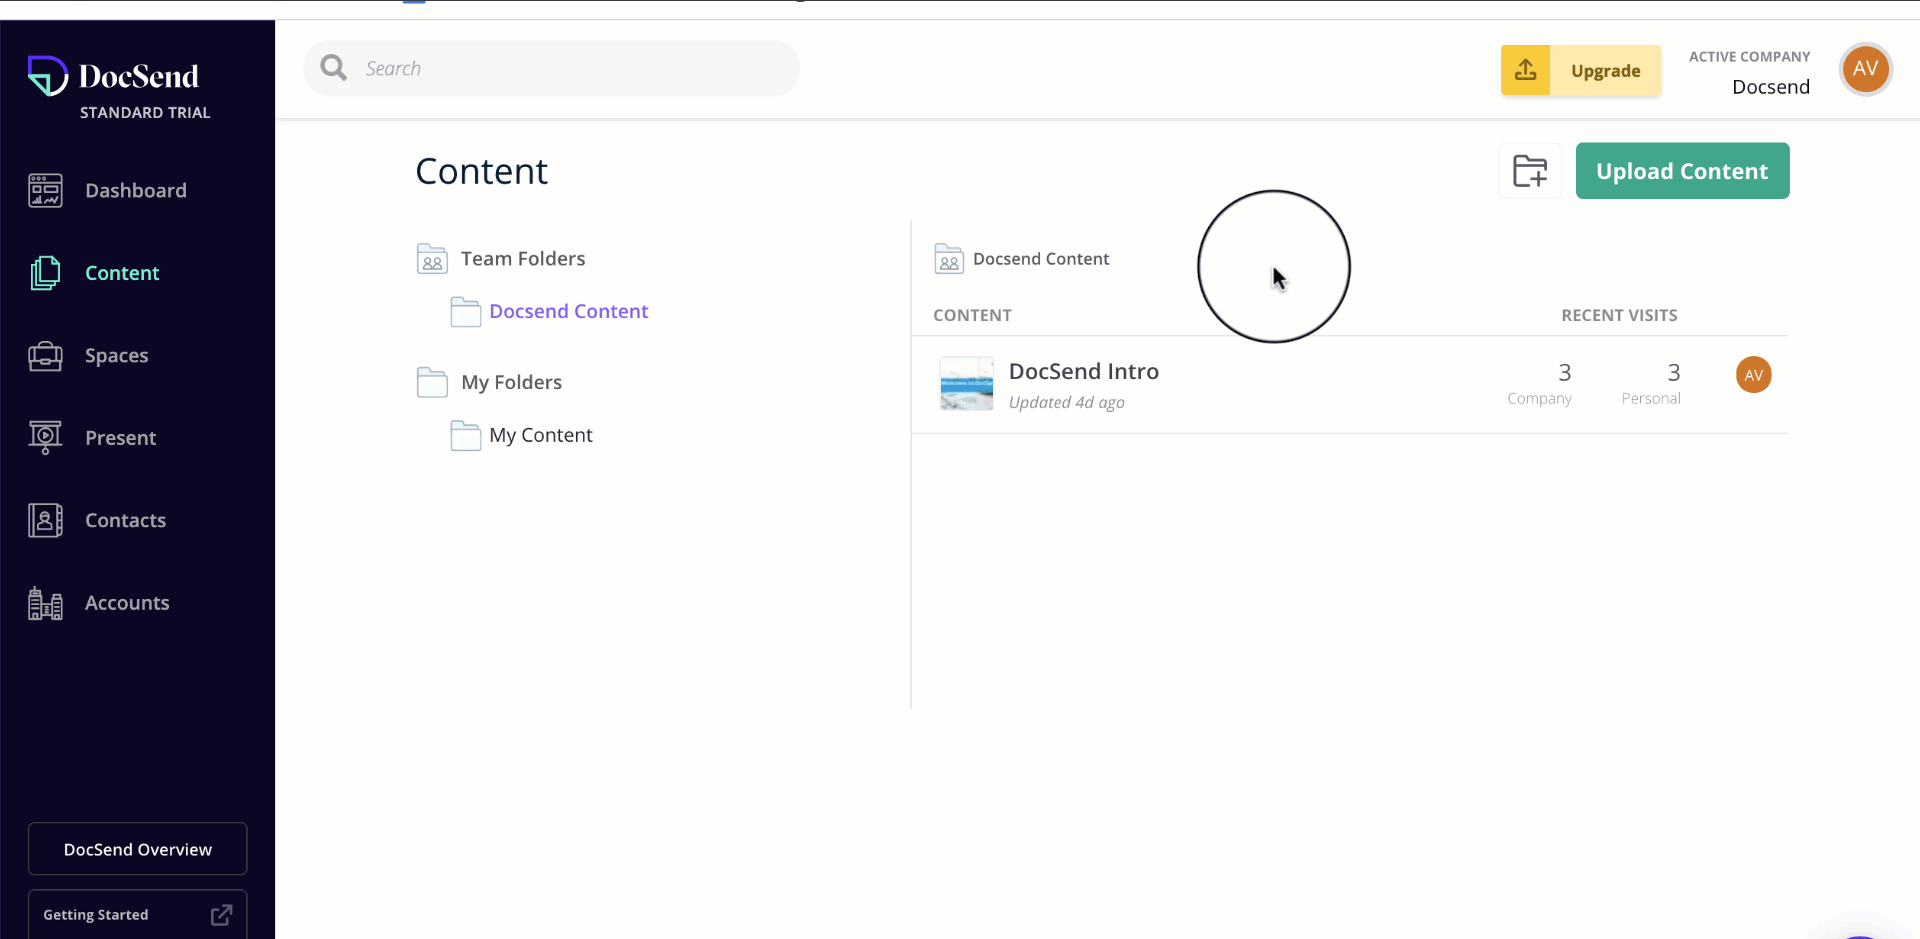Viewport: 1920px width, 939px height.
Task: Open the AV profile avatar in header
Action: click(x=1865, y=69)
